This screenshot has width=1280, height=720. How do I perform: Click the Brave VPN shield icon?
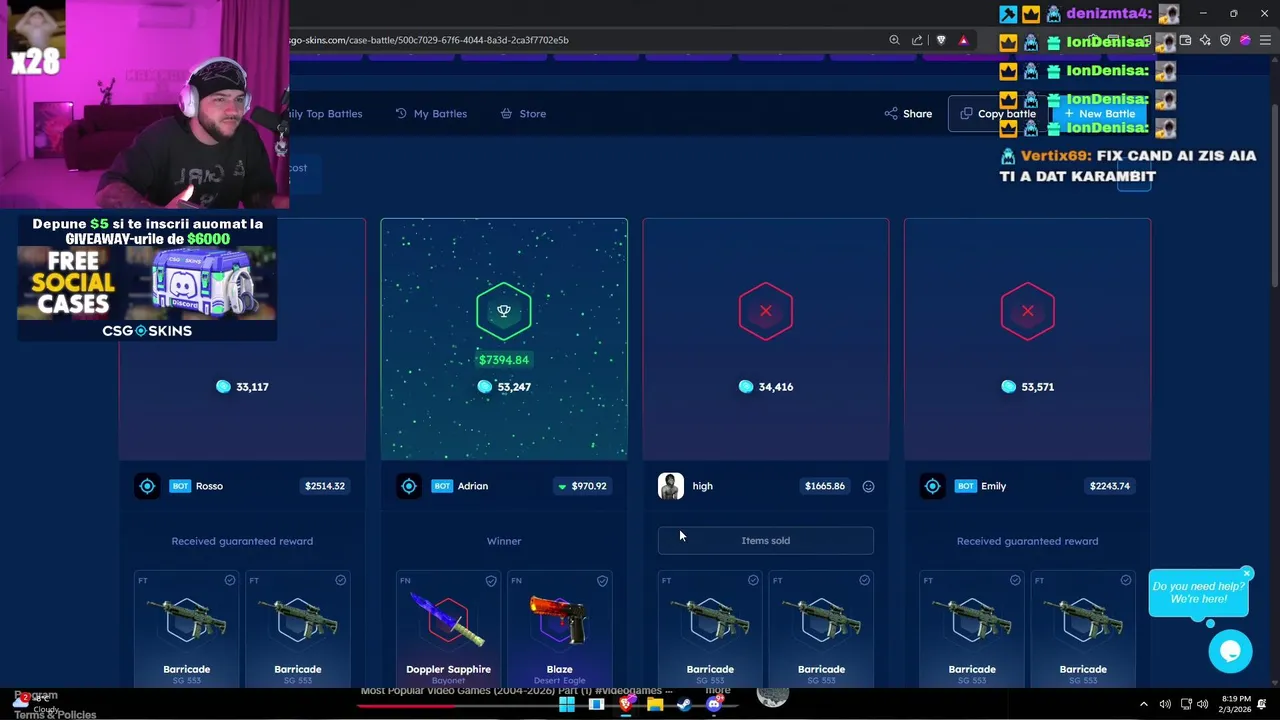point(1225,40)
